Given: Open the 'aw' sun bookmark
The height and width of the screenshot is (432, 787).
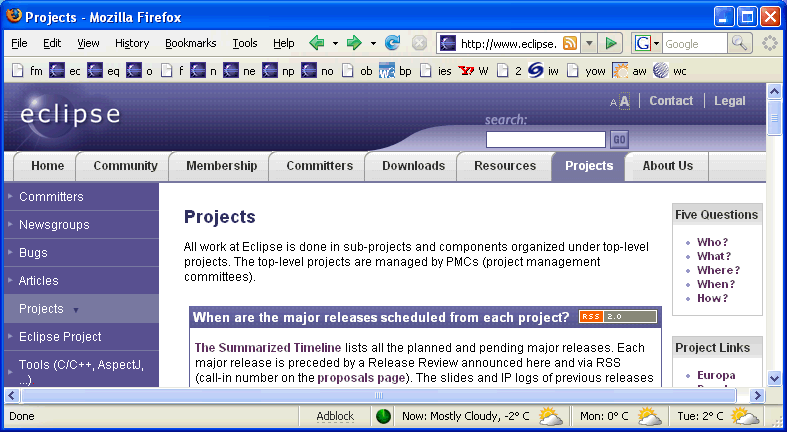Looking at the screenshot, I should [629, 71].
